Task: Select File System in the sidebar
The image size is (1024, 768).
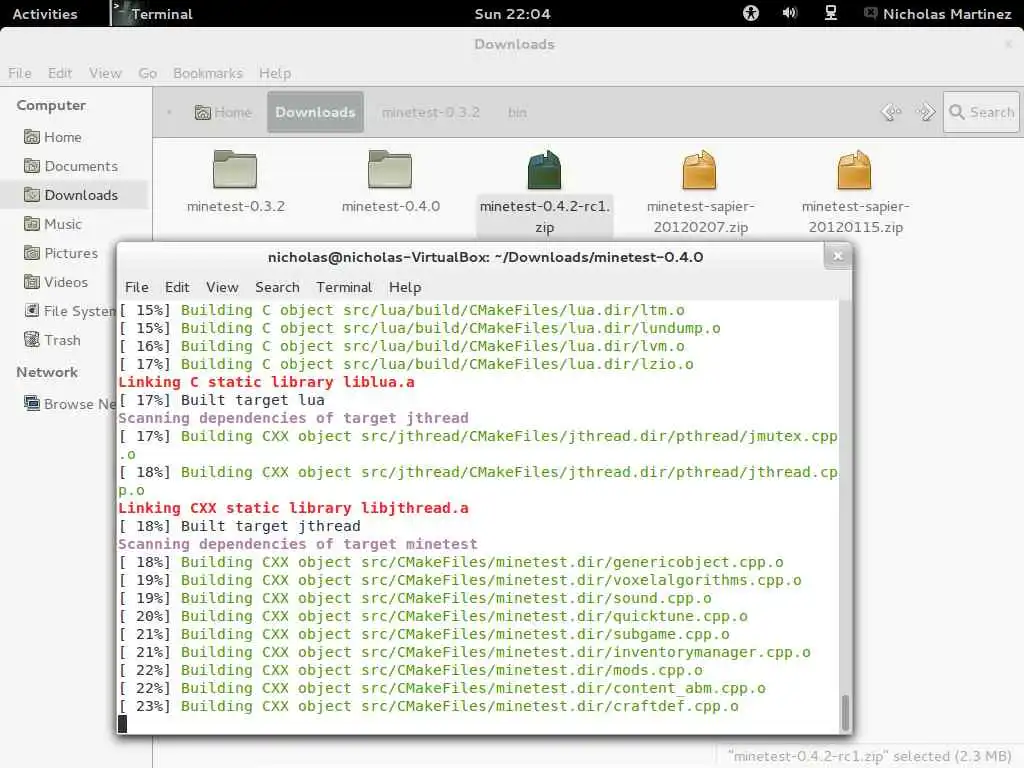Action: pos(60,311)
